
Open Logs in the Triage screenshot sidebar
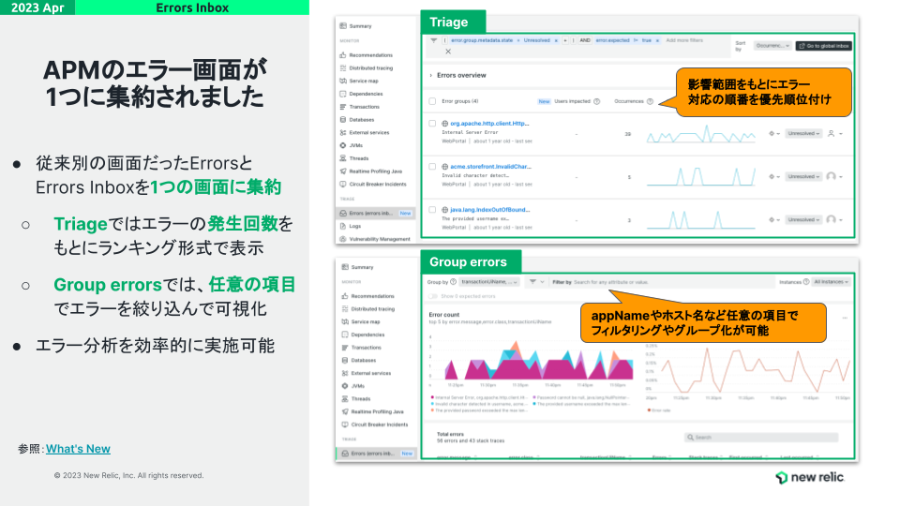click(351, 226)
